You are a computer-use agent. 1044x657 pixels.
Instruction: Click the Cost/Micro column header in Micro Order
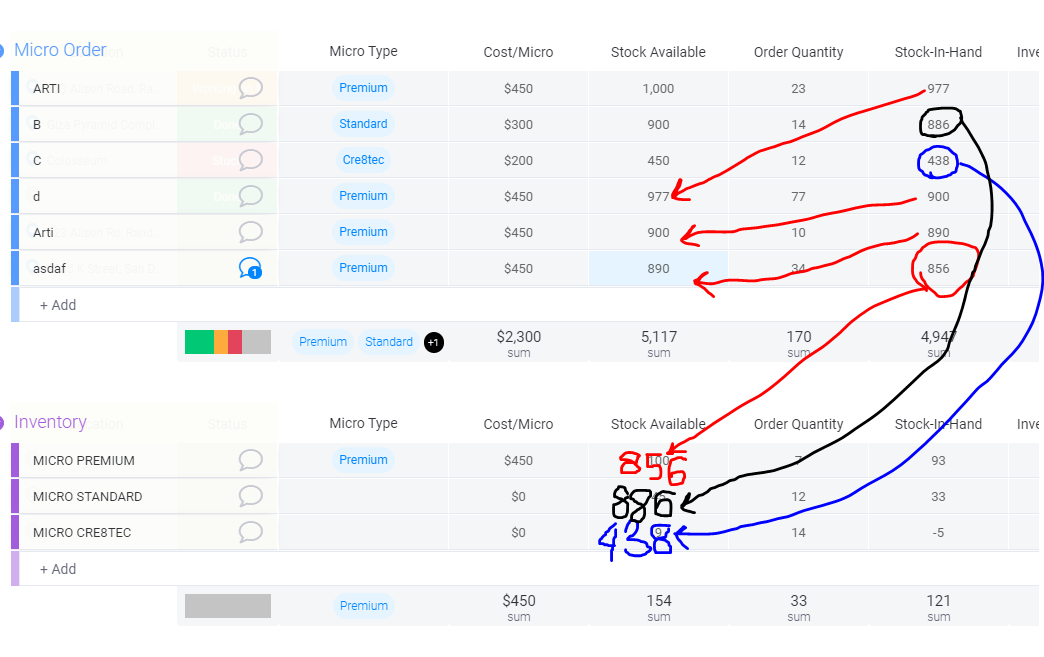[x=518, y=52]
